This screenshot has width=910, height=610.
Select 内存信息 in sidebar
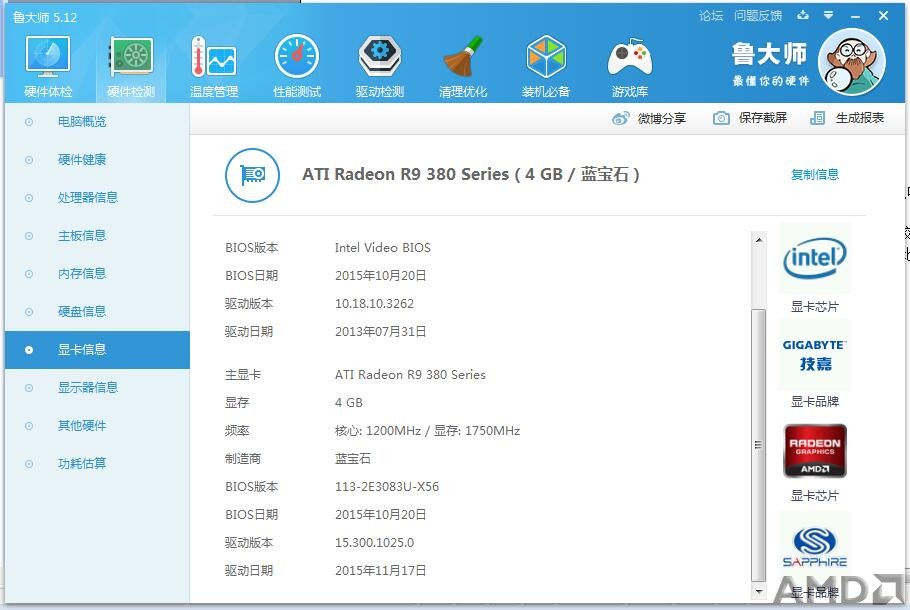point(97,274)
